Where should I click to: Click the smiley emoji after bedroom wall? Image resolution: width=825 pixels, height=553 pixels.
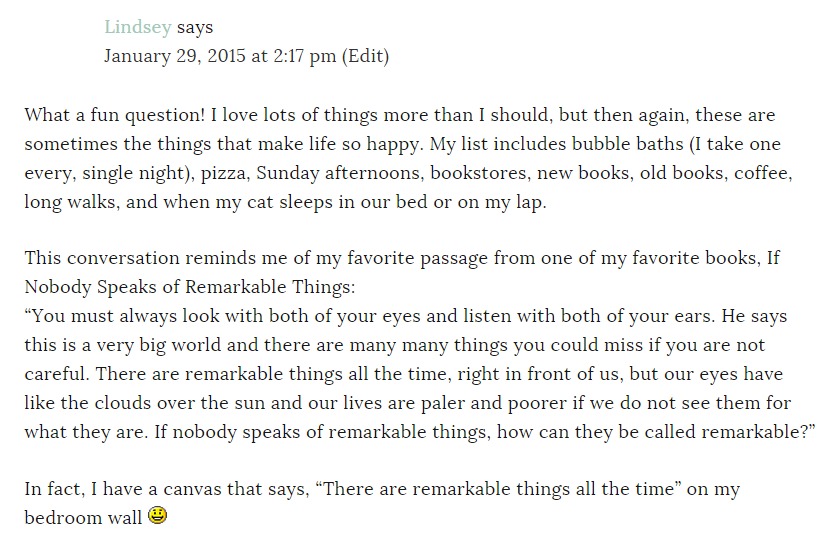[157, 515]
